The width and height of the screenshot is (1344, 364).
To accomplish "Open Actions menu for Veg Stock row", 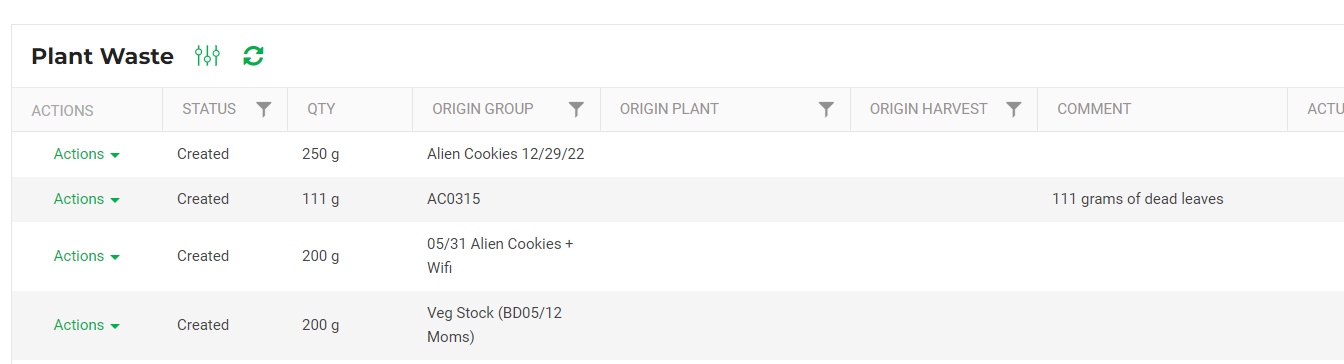I will coord(87,325).
